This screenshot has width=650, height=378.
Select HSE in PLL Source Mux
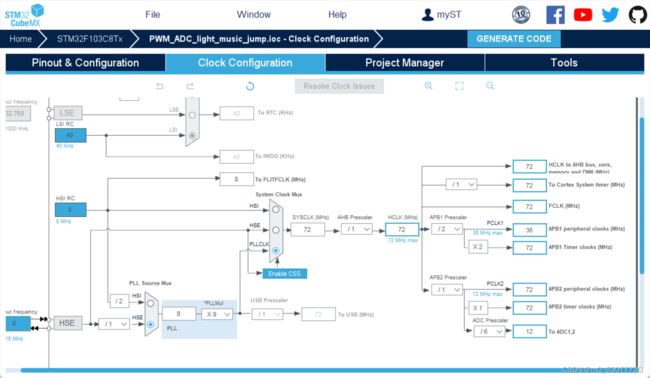[150, 324]
